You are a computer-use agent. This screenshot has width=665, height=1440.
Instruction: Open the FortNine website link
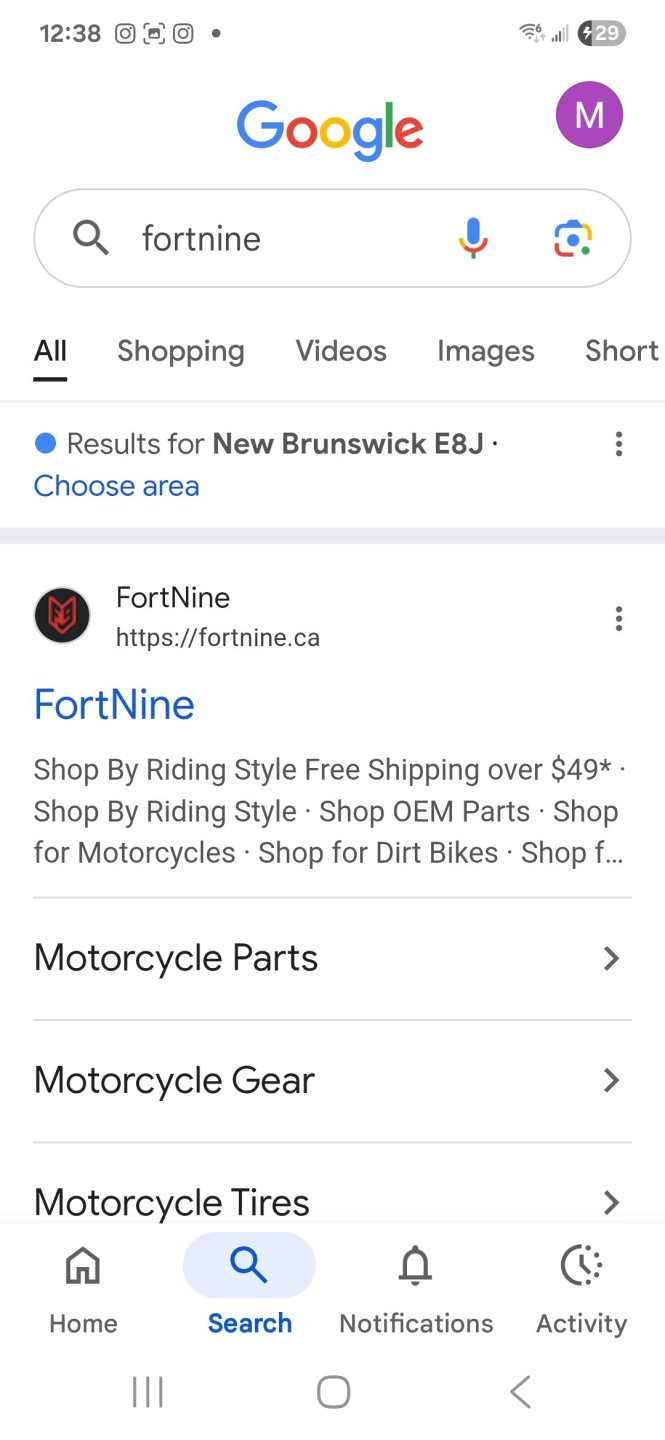113,704
